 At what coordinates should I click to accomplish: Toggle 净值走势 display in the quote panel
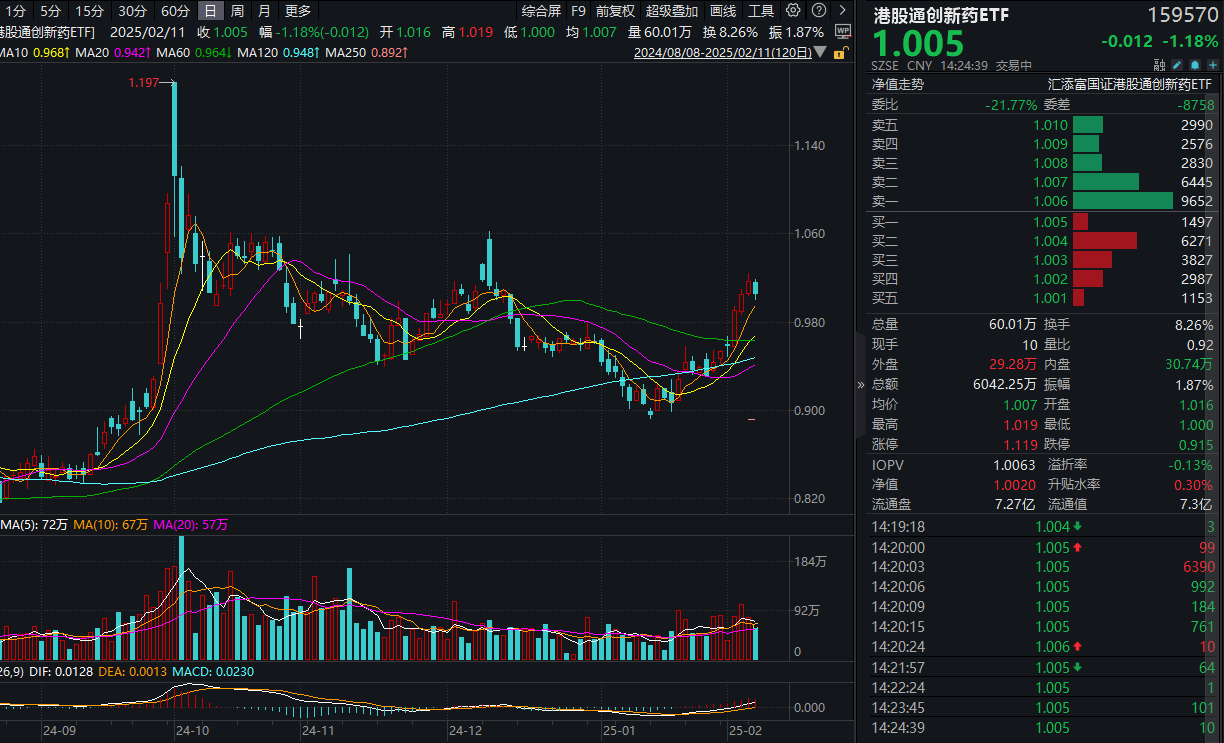900,82
